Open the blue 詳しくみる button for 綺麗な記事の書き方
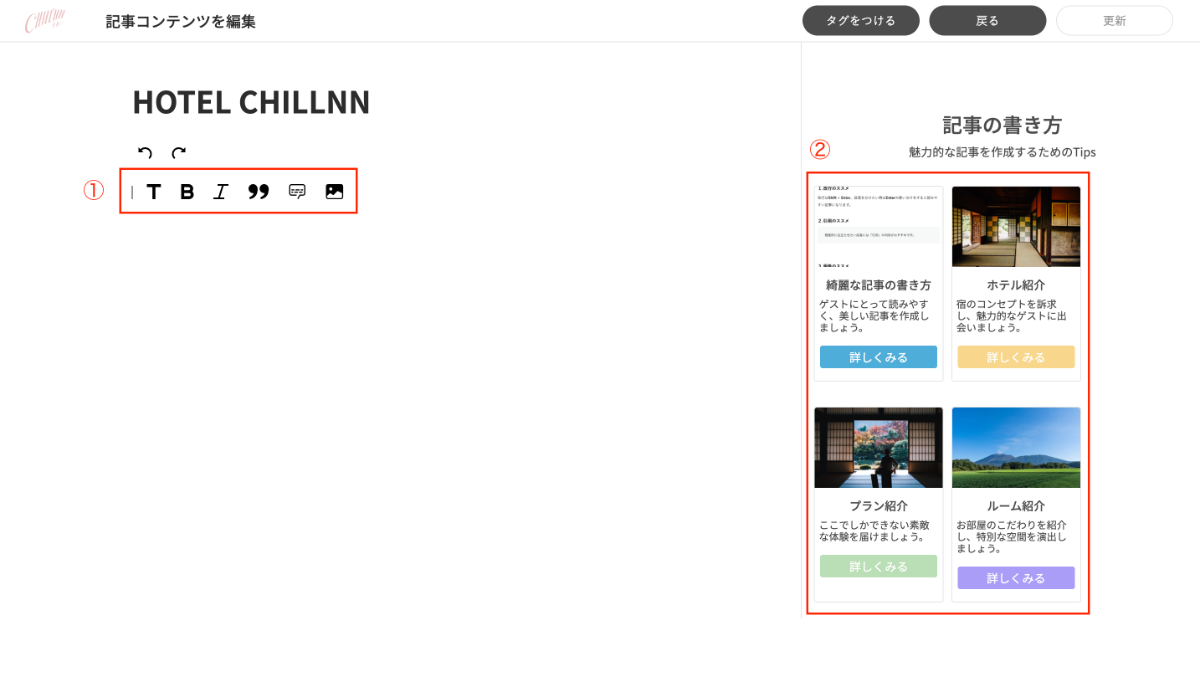The image size is (1200, 682). point(878,357)
